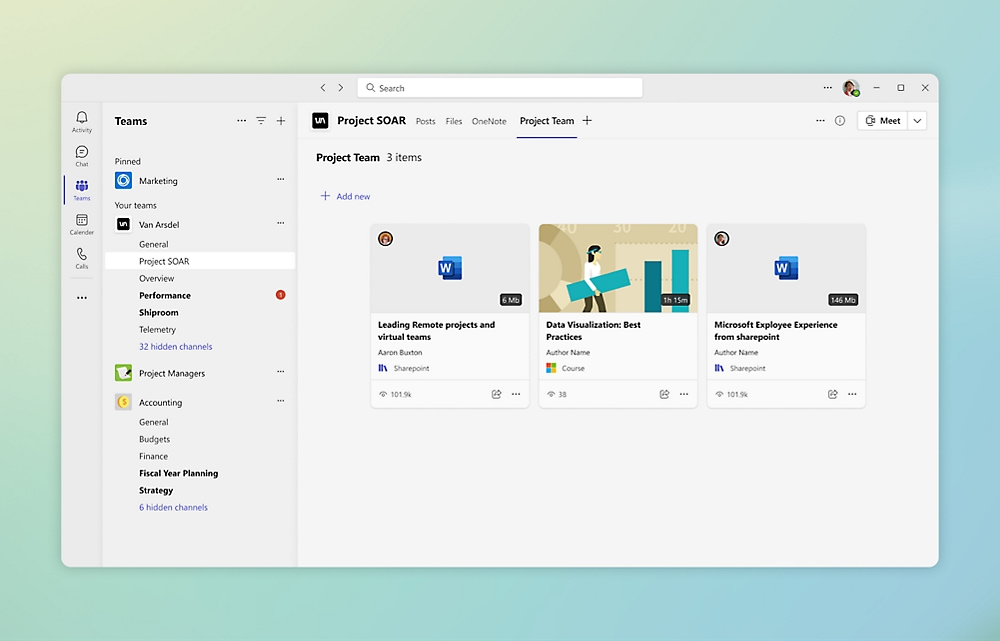The height and width of the screenshot is (641, 1000).
Task: Click plus icon to join or create team
Action: (281, 121)
